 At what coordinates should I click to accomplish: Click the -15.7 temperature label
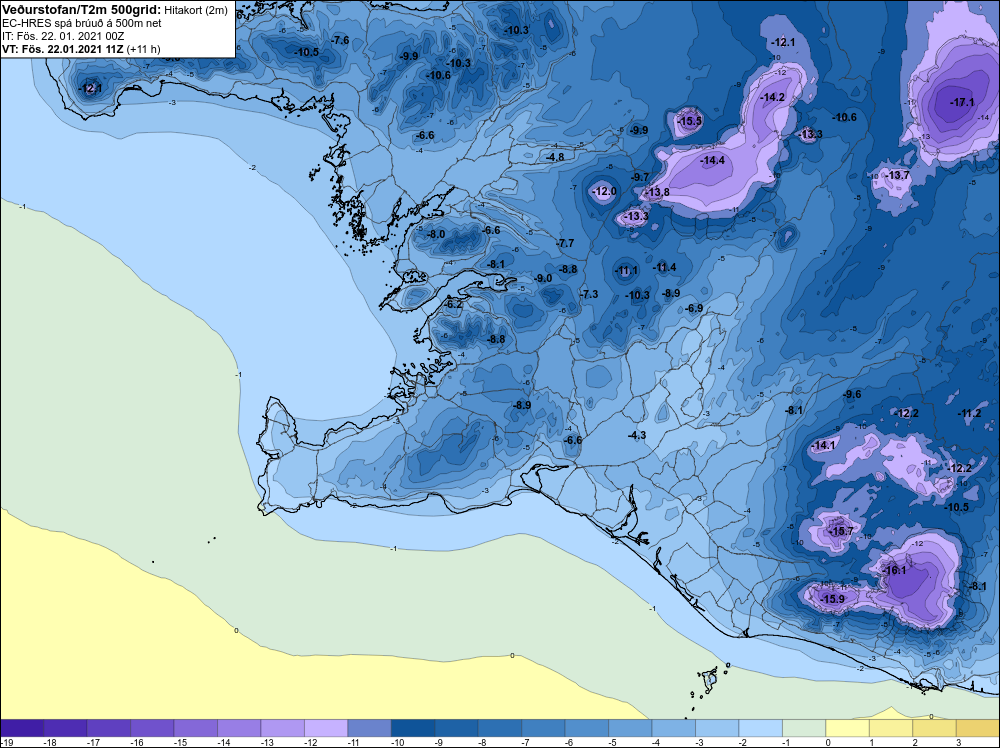[x=840, y=531]
